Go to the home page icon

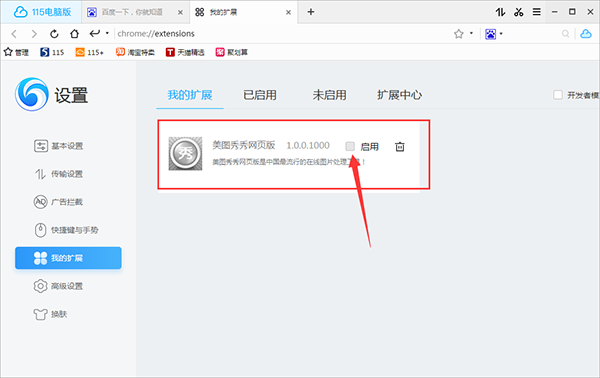point(74,34)
